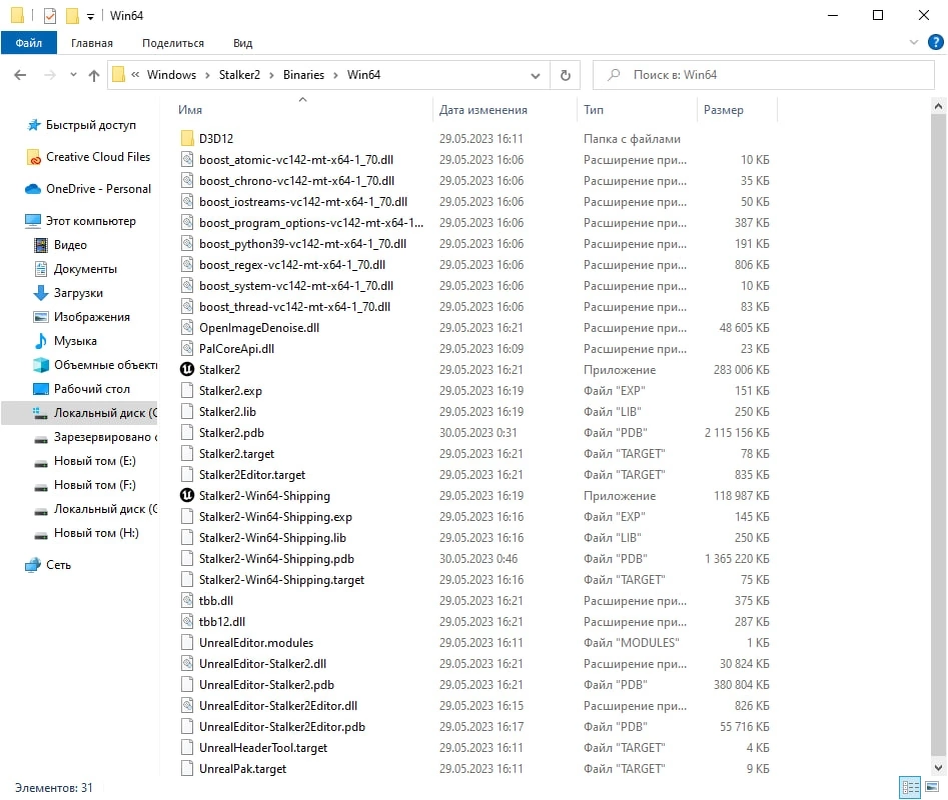Expand the ribbon chevron
948x800 pixels.
[x=914, y=42]
